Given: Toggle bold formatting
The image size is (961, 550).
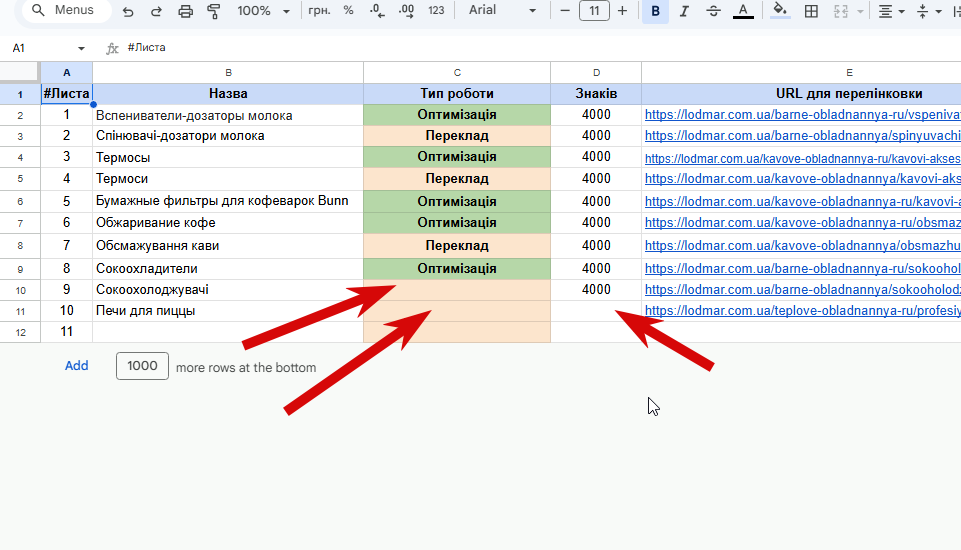Looking at the screenshot, I should (655, 11).
